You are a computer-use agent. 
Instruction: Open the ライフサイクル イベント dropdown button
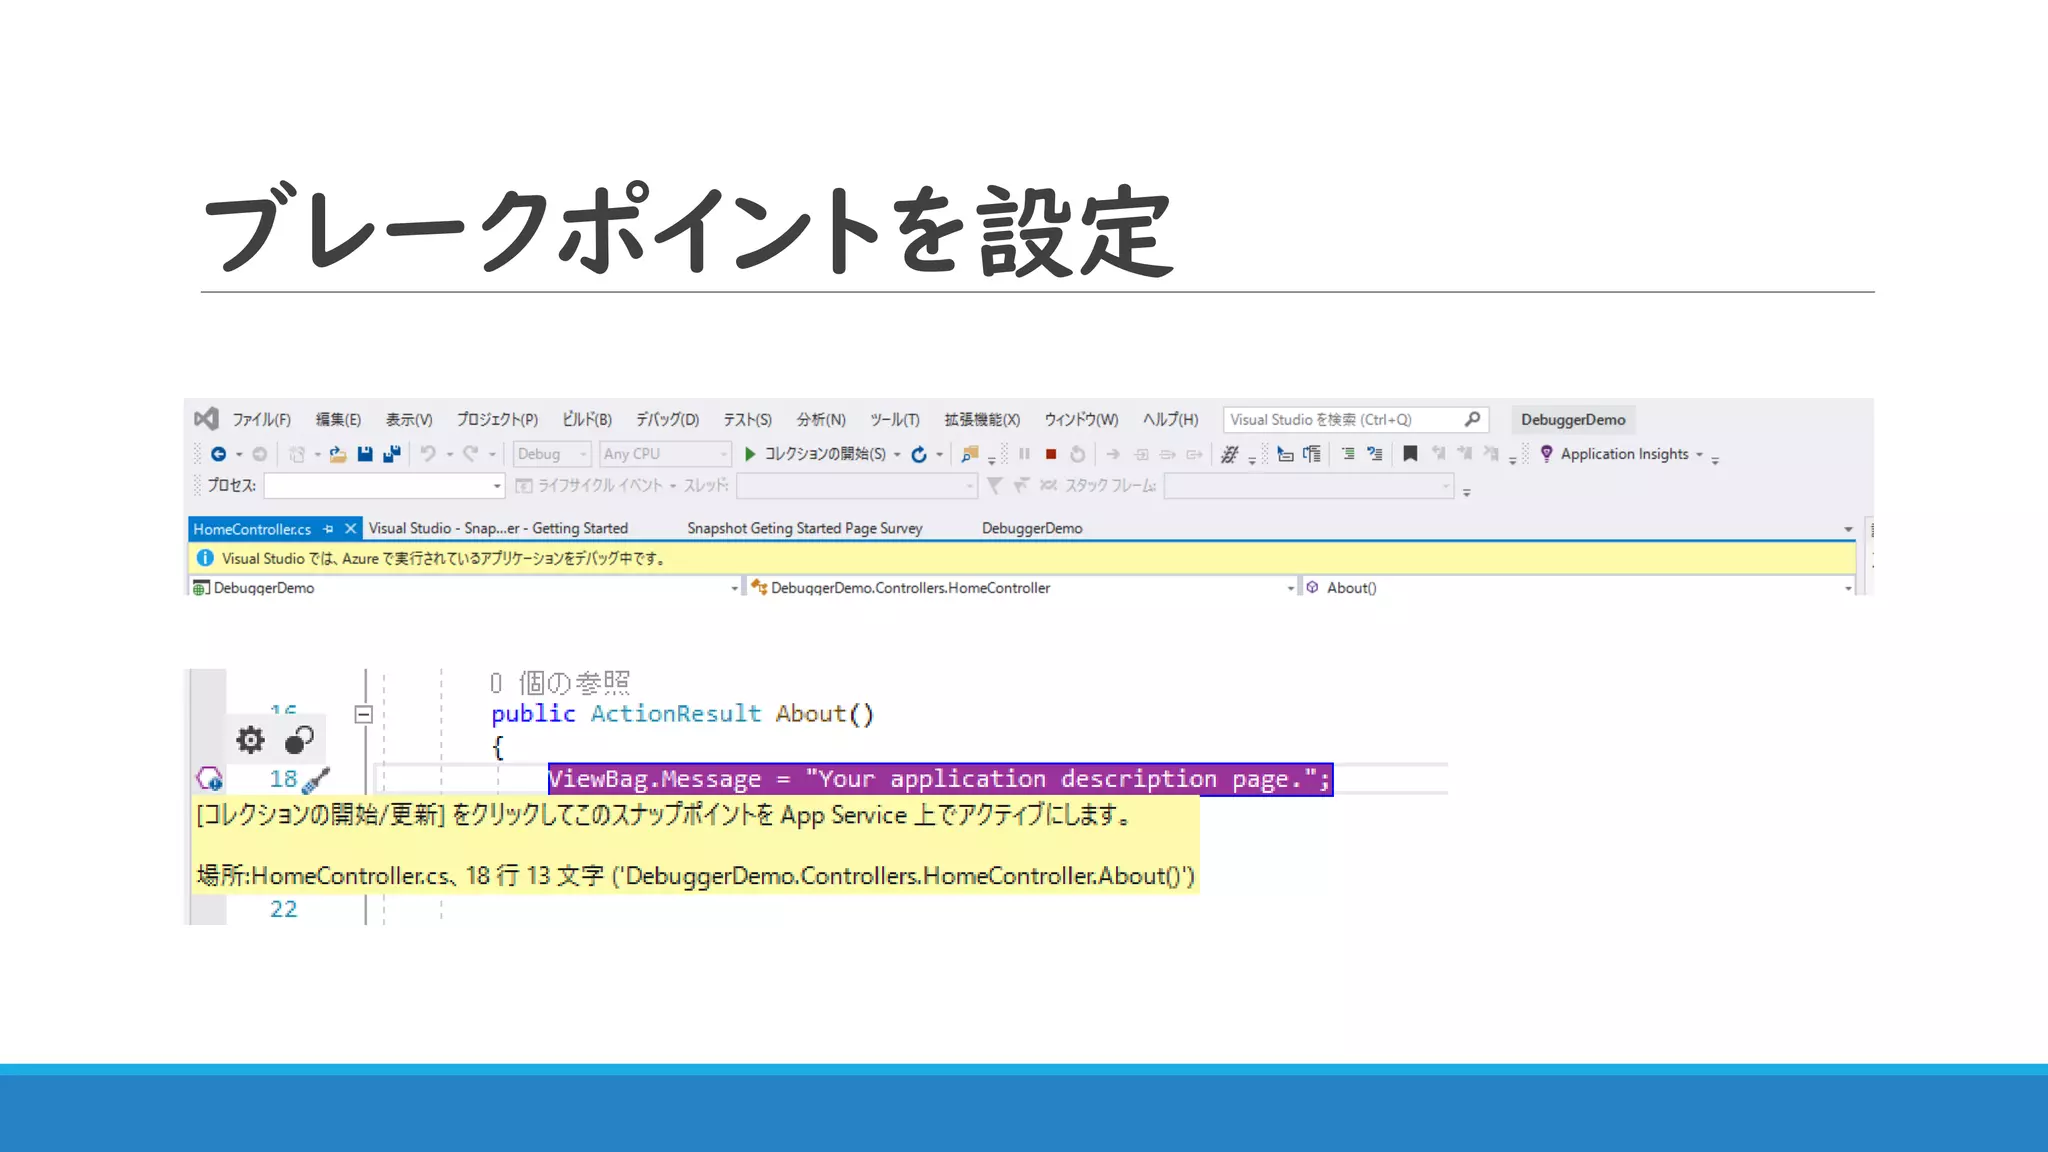[x=596, y=485]
